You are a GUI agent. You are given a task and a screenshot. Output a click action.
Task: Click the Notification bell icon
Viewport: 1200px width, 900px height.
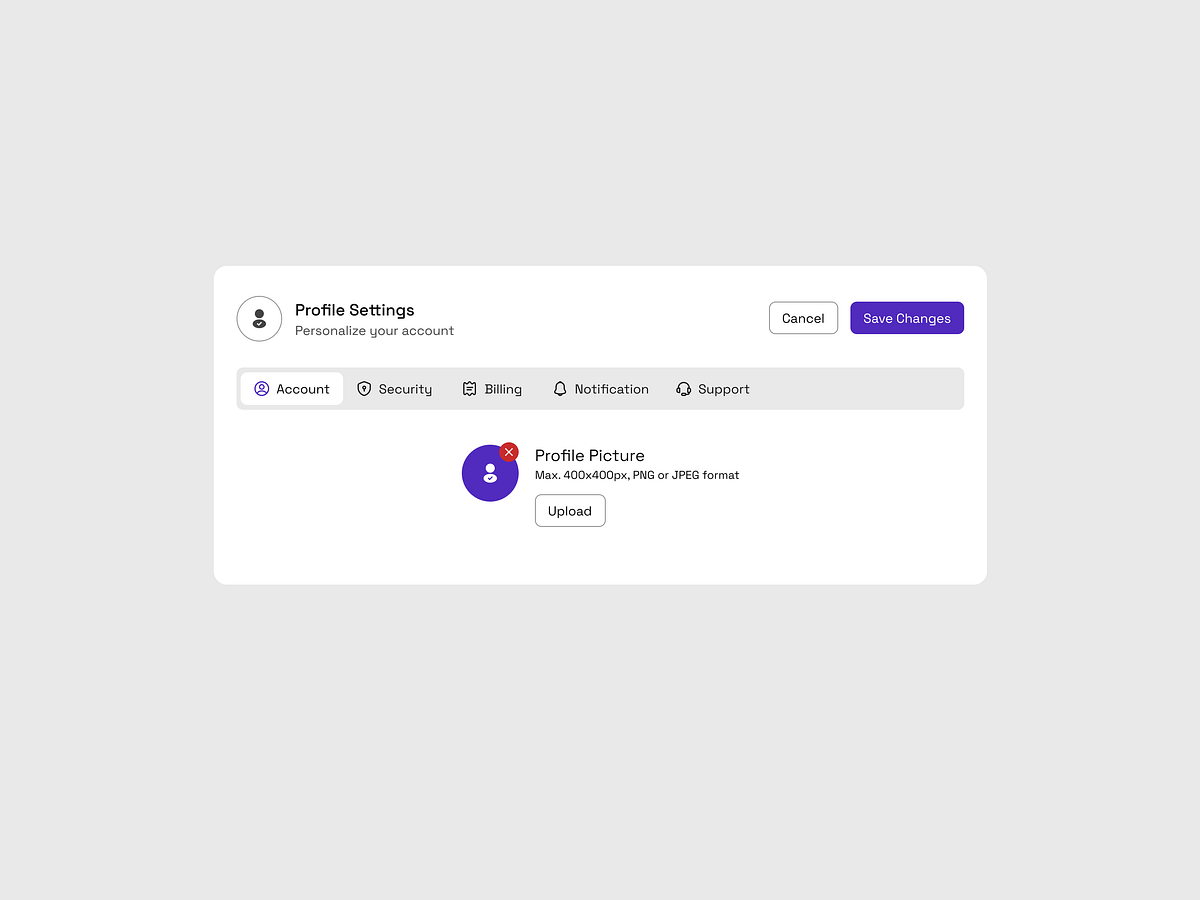click(x=560, y=389)
